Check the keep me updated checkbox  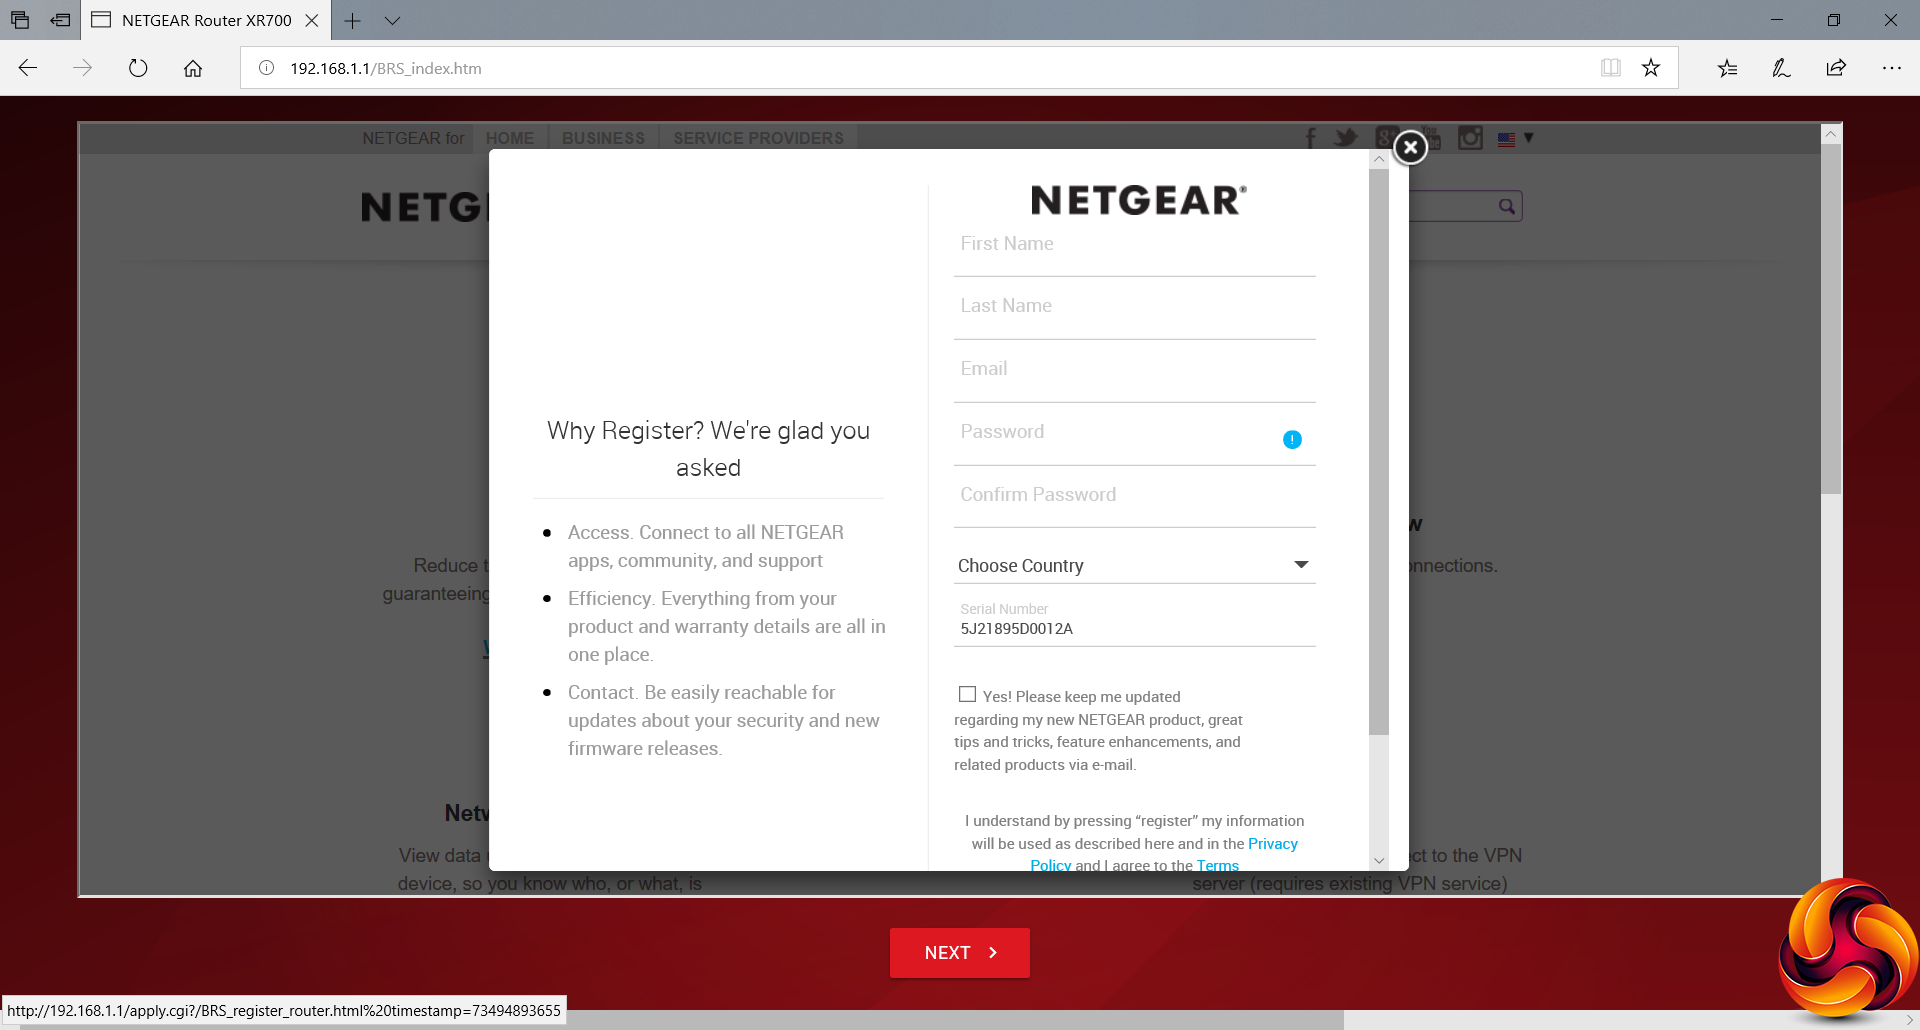click(967, 694)
